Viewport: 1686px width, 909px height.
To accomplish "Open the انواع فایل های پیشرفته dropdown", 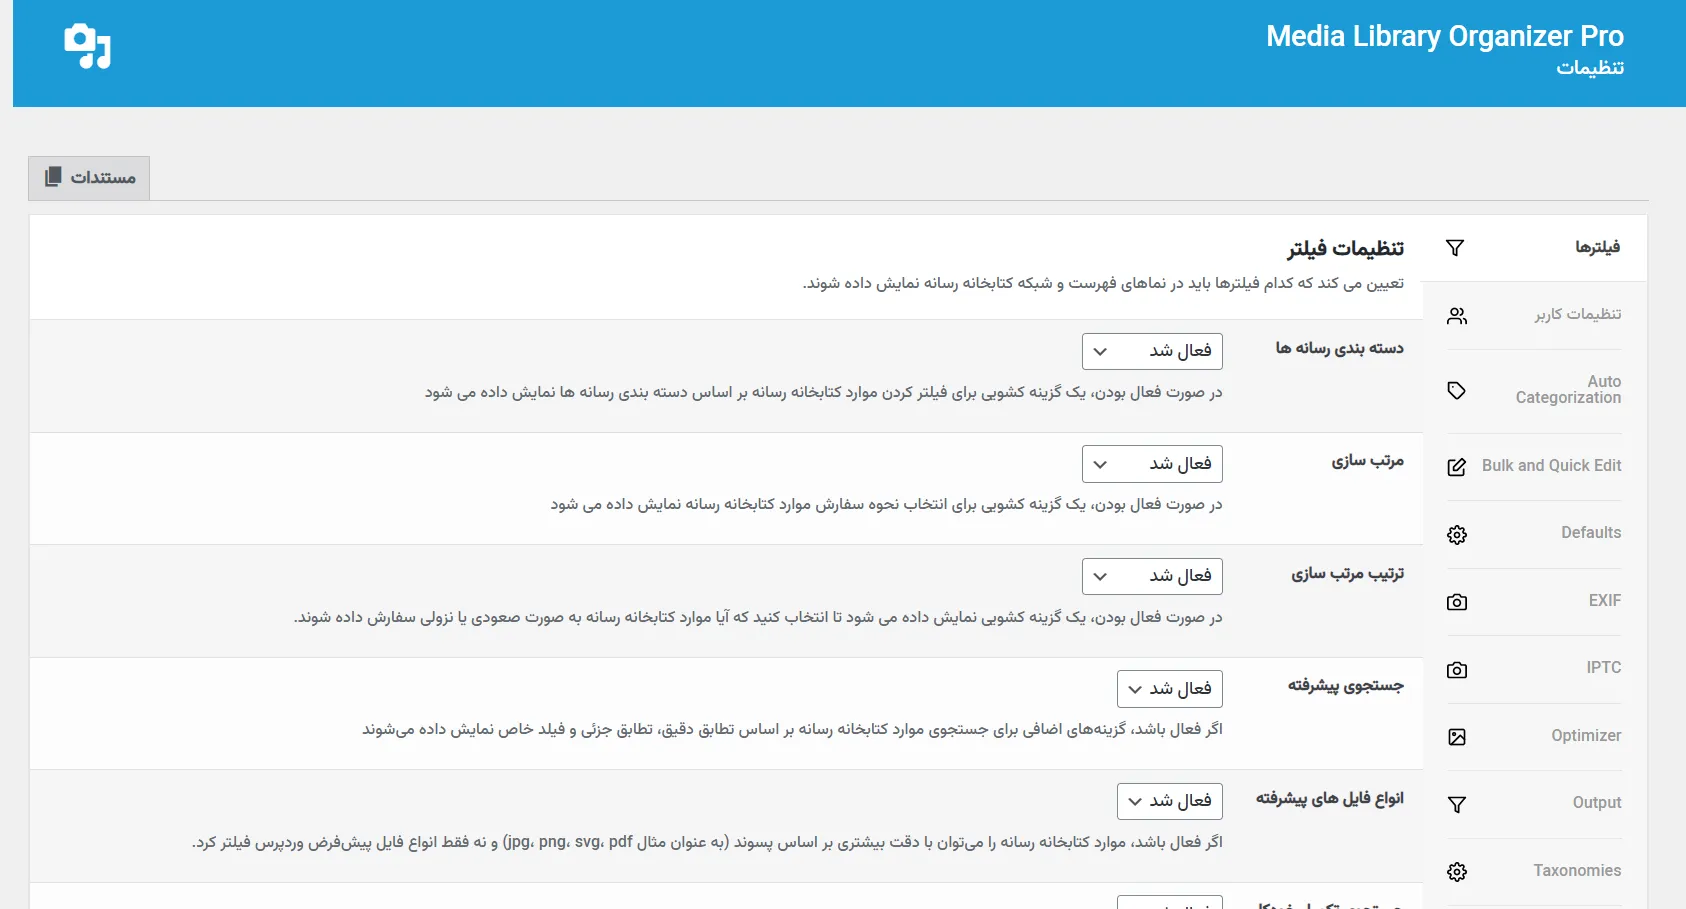I will [1170, 801].
